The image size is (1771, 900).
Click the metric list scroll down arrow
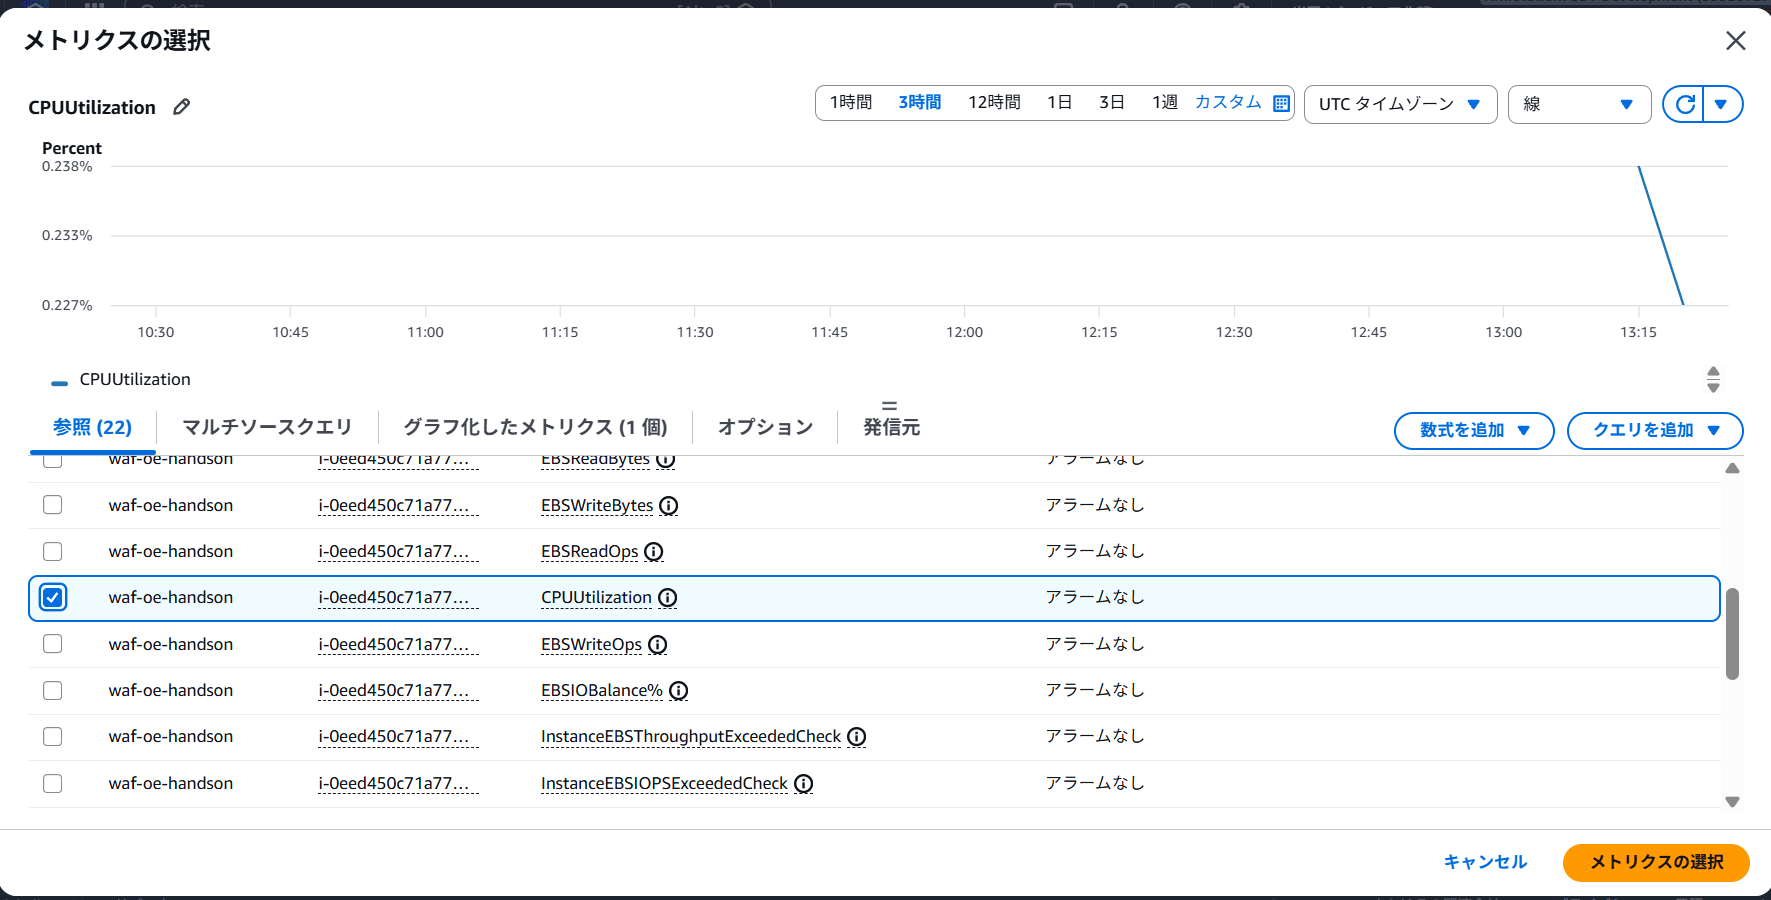pos(1733,802)
